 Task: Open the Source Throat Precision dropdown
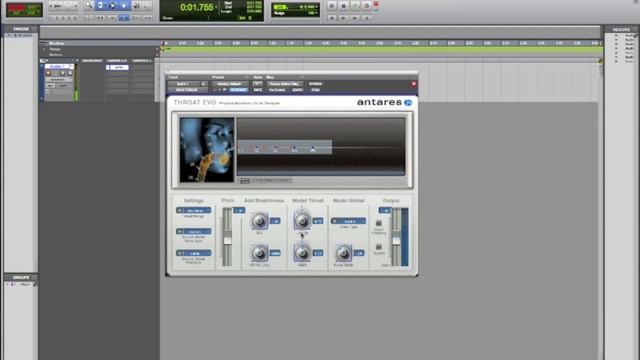coord(193,253)
